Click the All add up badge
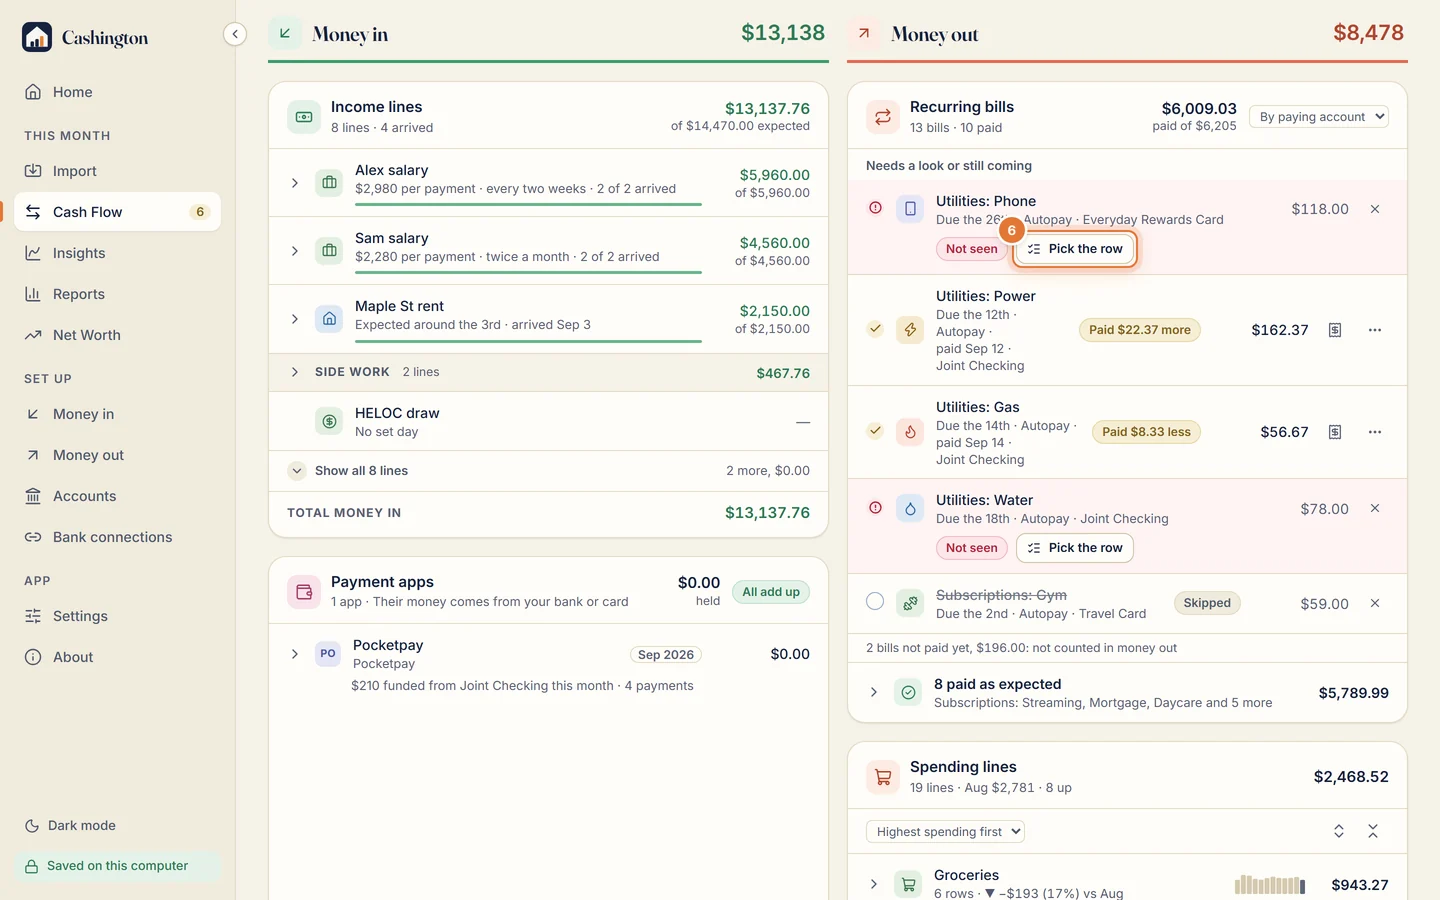Screen dimensions: 1440x900 (x=771, y=592)
